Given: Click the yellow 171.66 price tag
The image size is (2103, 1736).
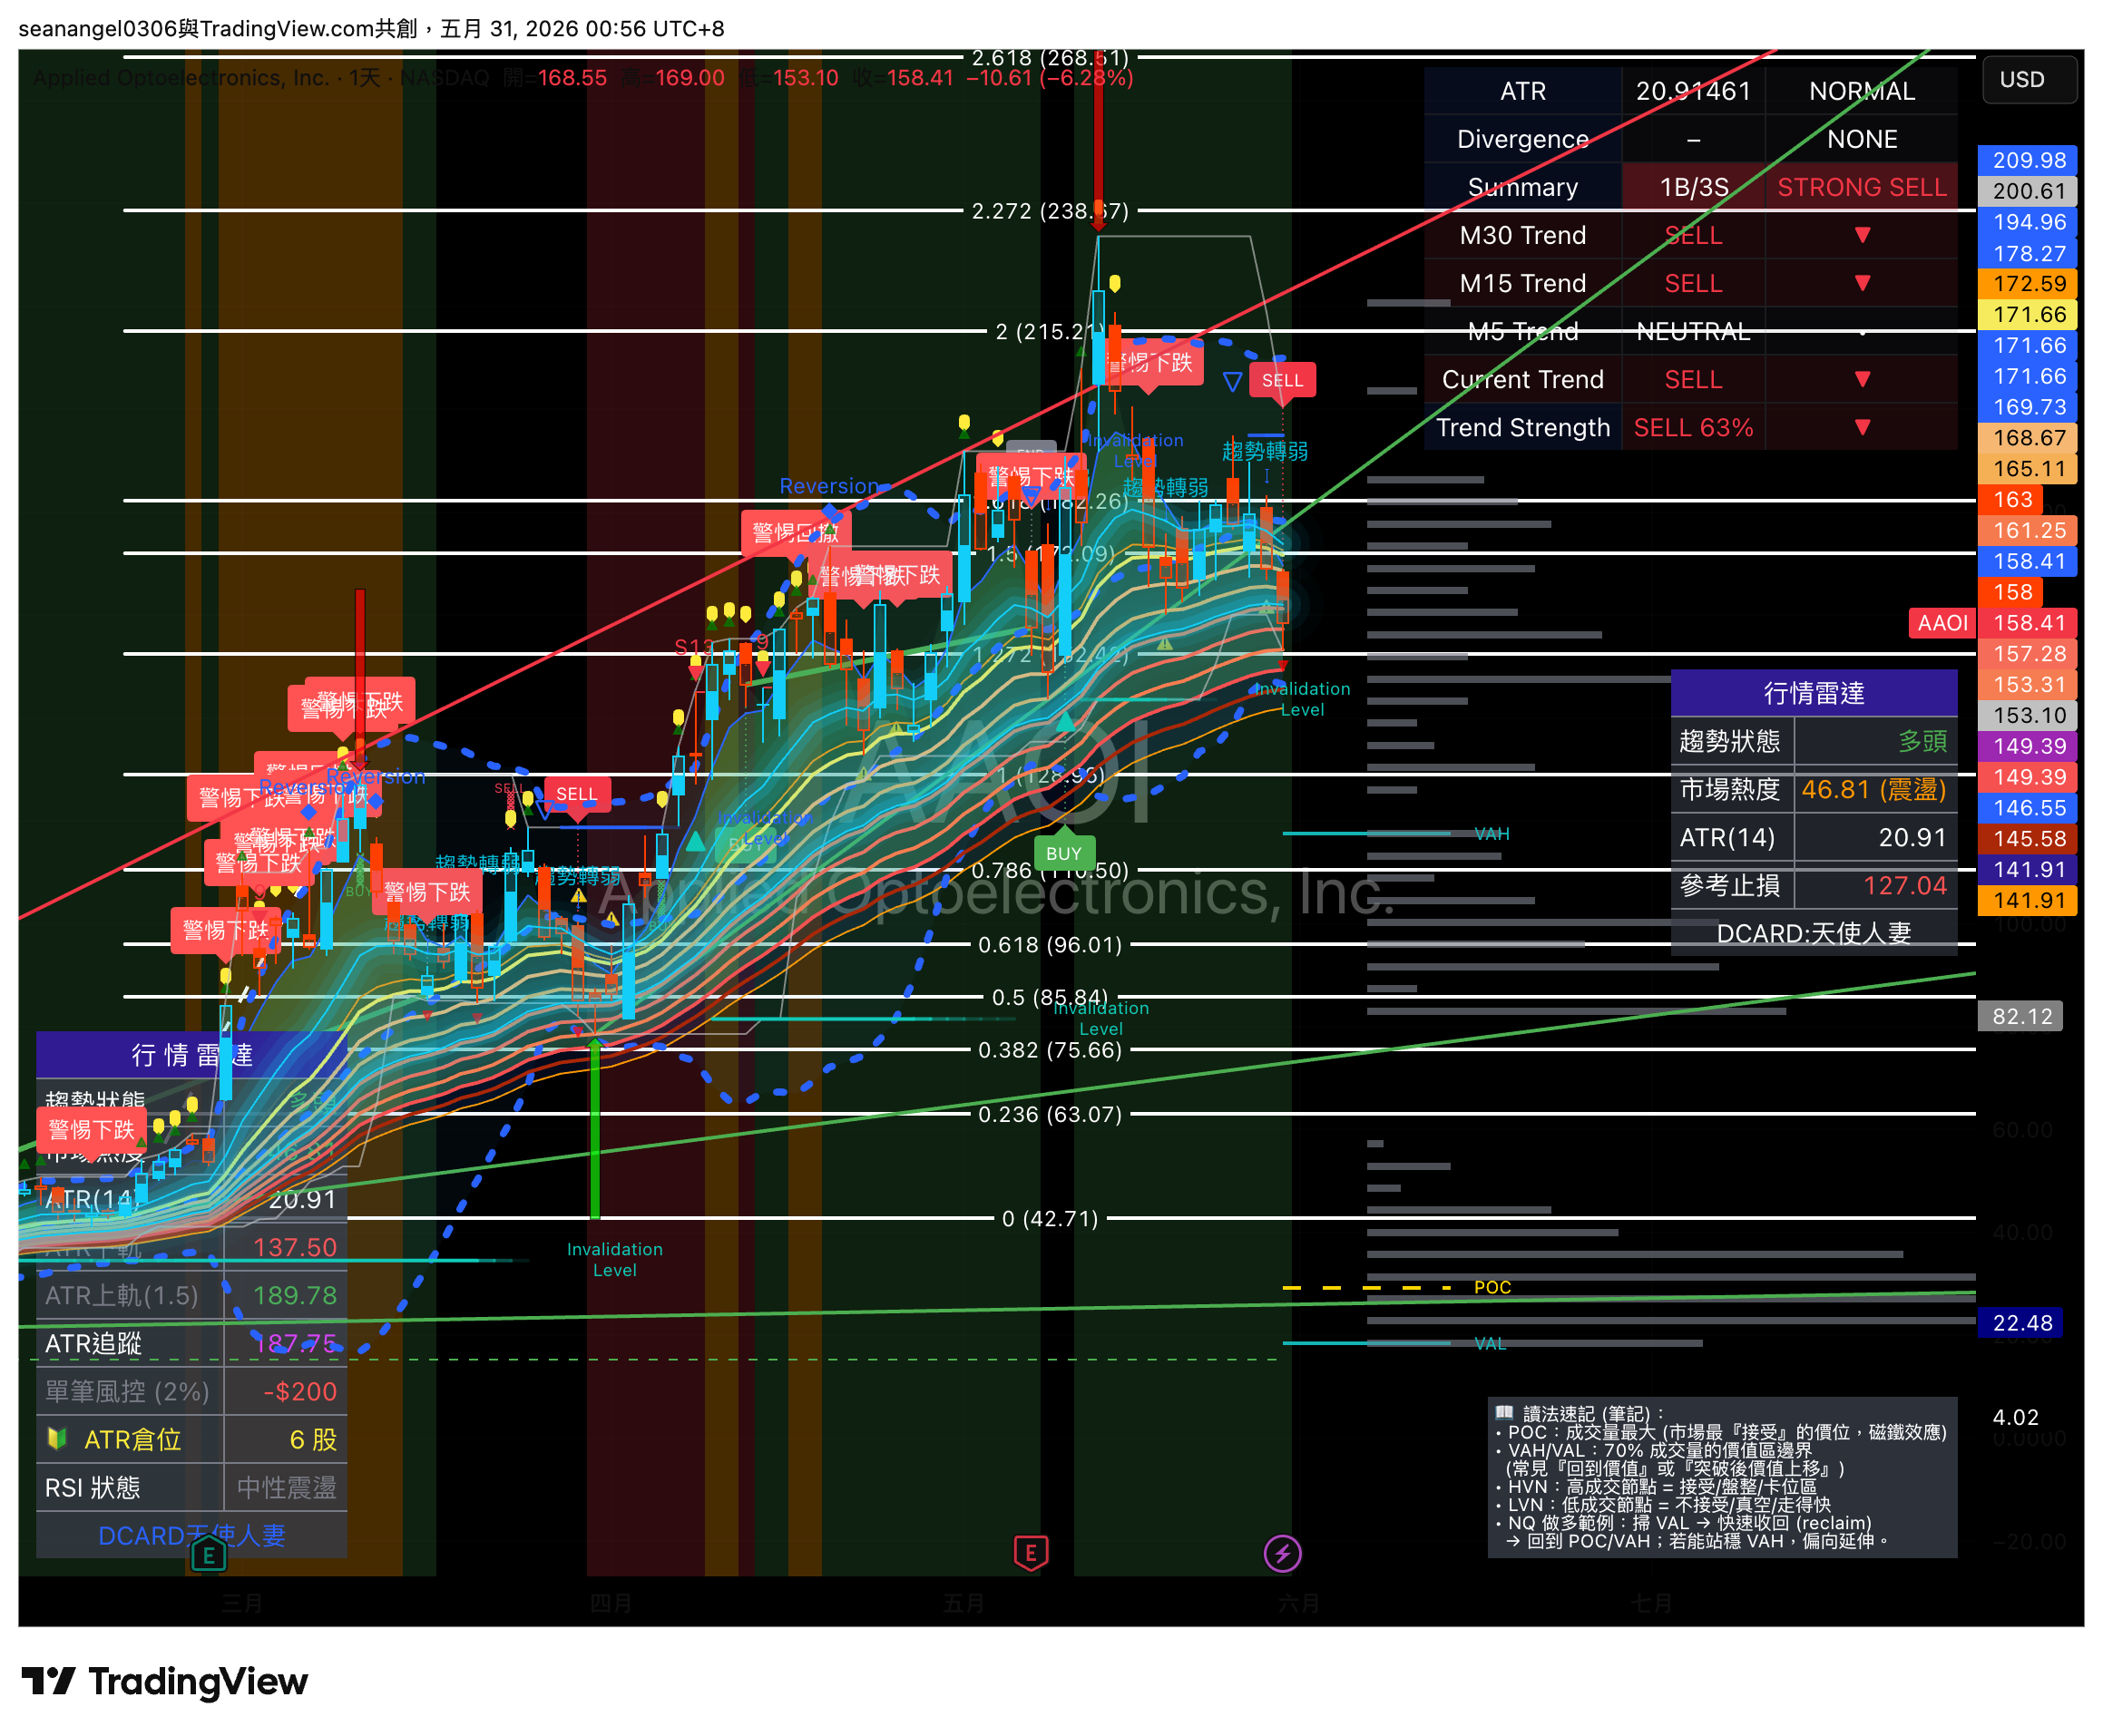Looking at the screenshot, I should pos(2027,314).
